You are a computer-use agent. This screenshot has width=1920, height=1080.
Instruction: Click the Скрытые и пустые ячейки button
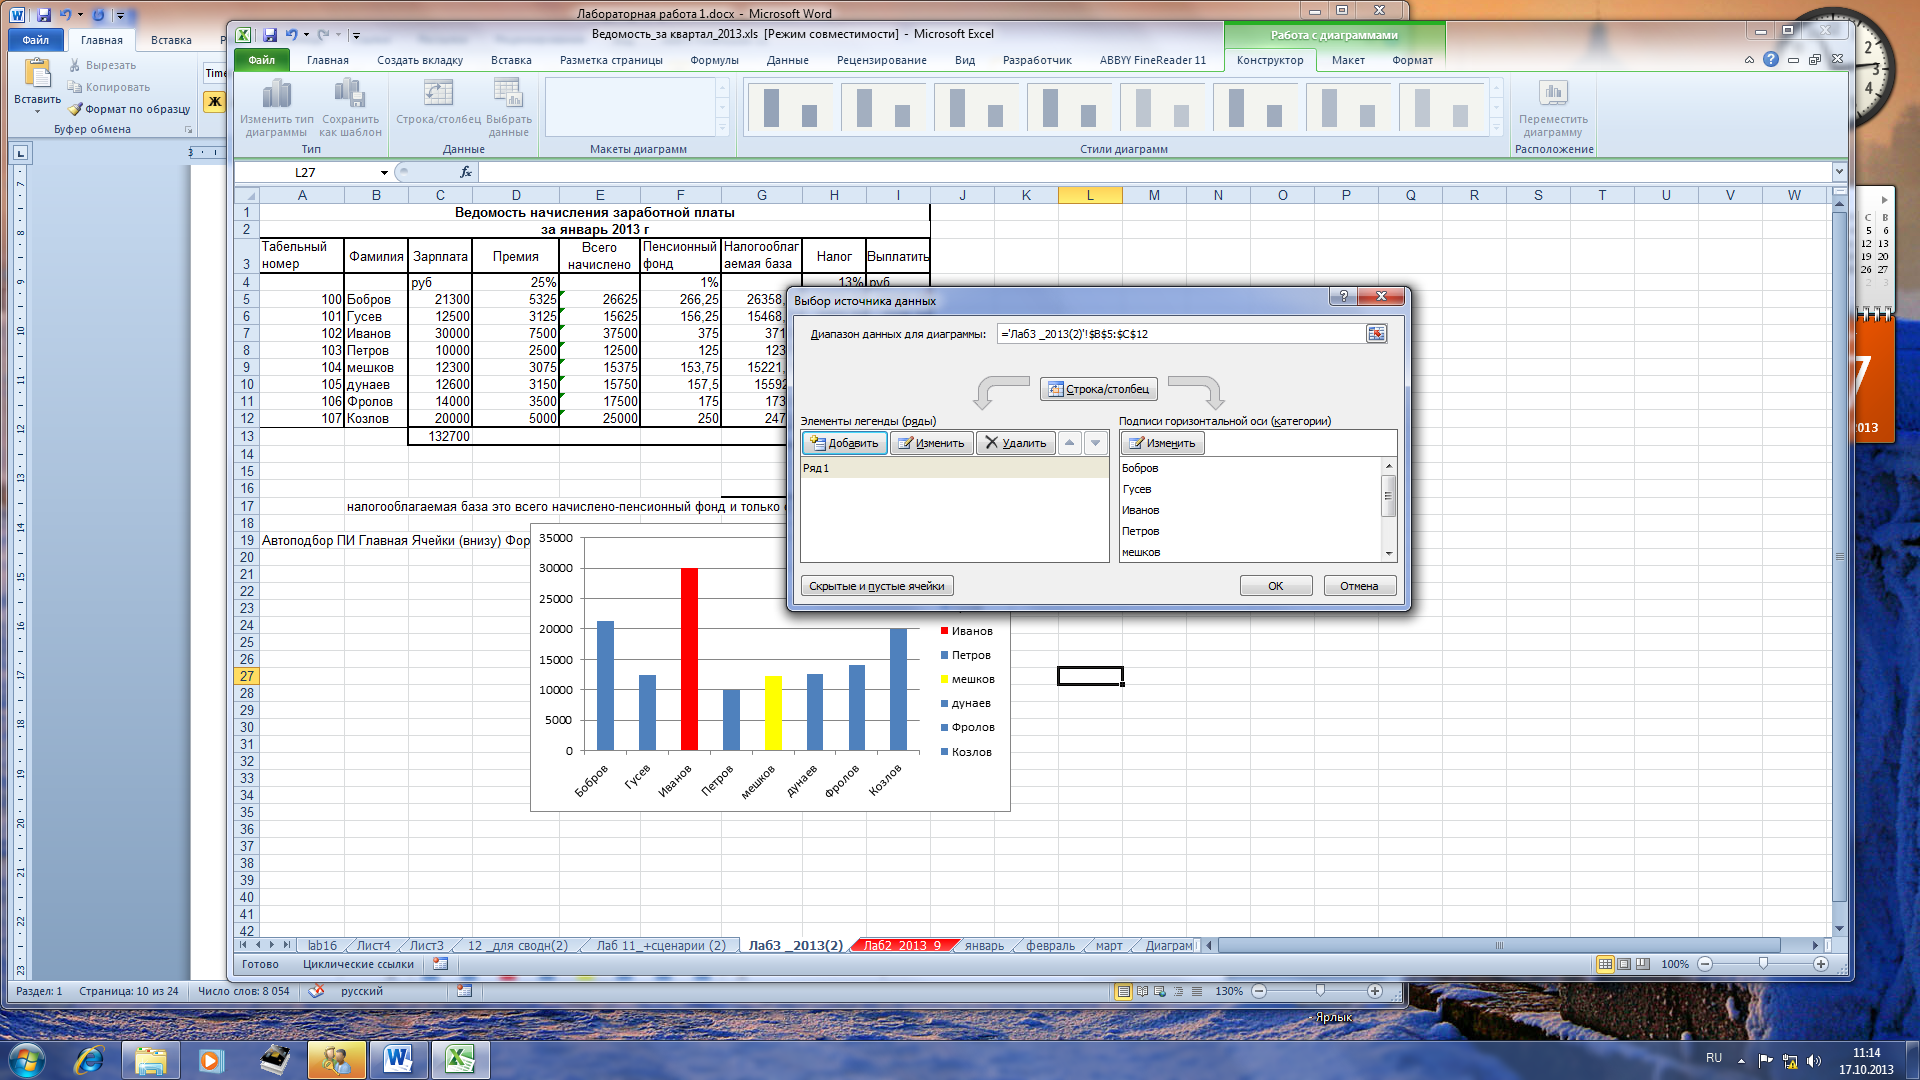point(876,586)
